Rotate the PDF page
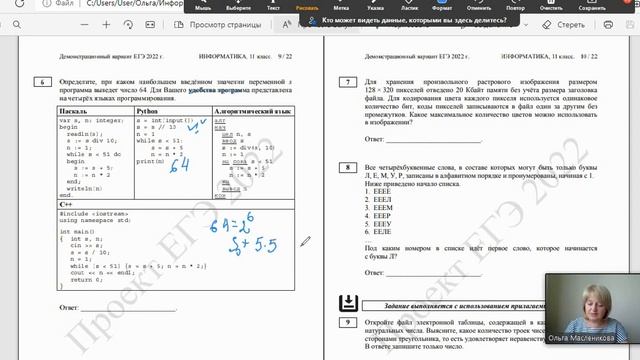This screenshot has height=360, width=640. coord(128,25)
